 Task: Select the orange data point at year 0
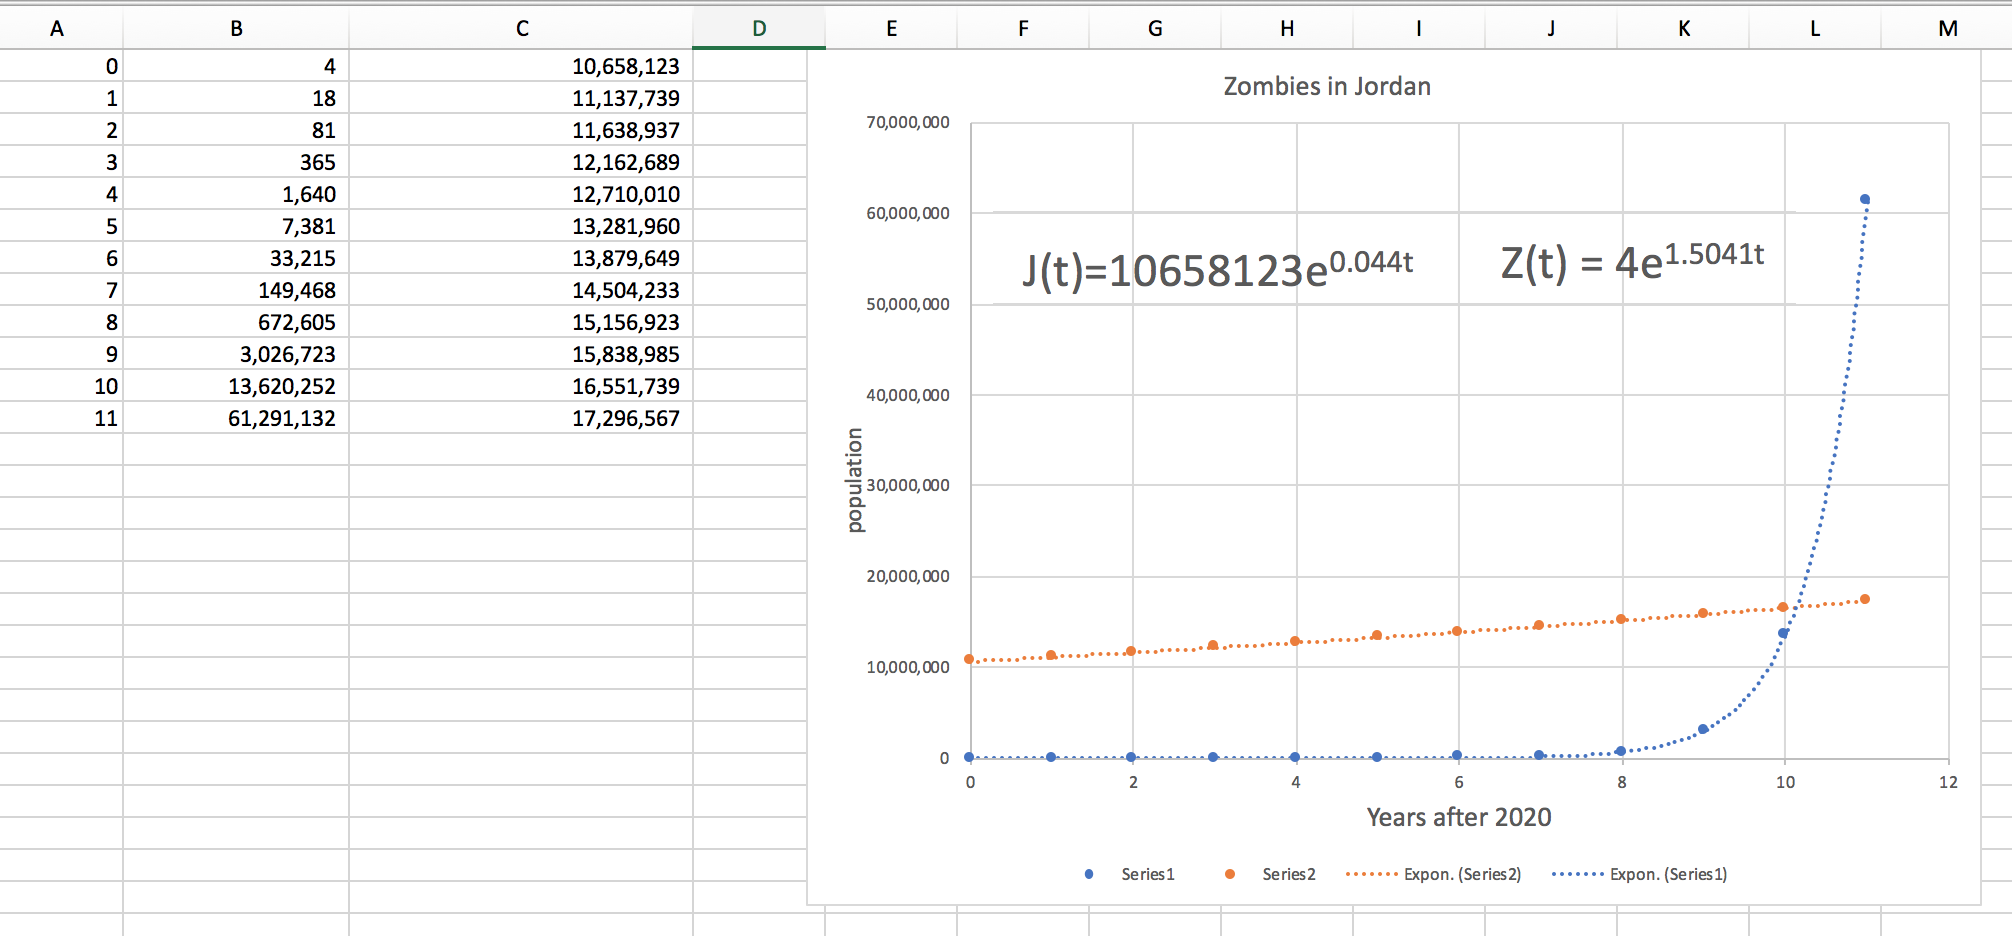(969, 659)
